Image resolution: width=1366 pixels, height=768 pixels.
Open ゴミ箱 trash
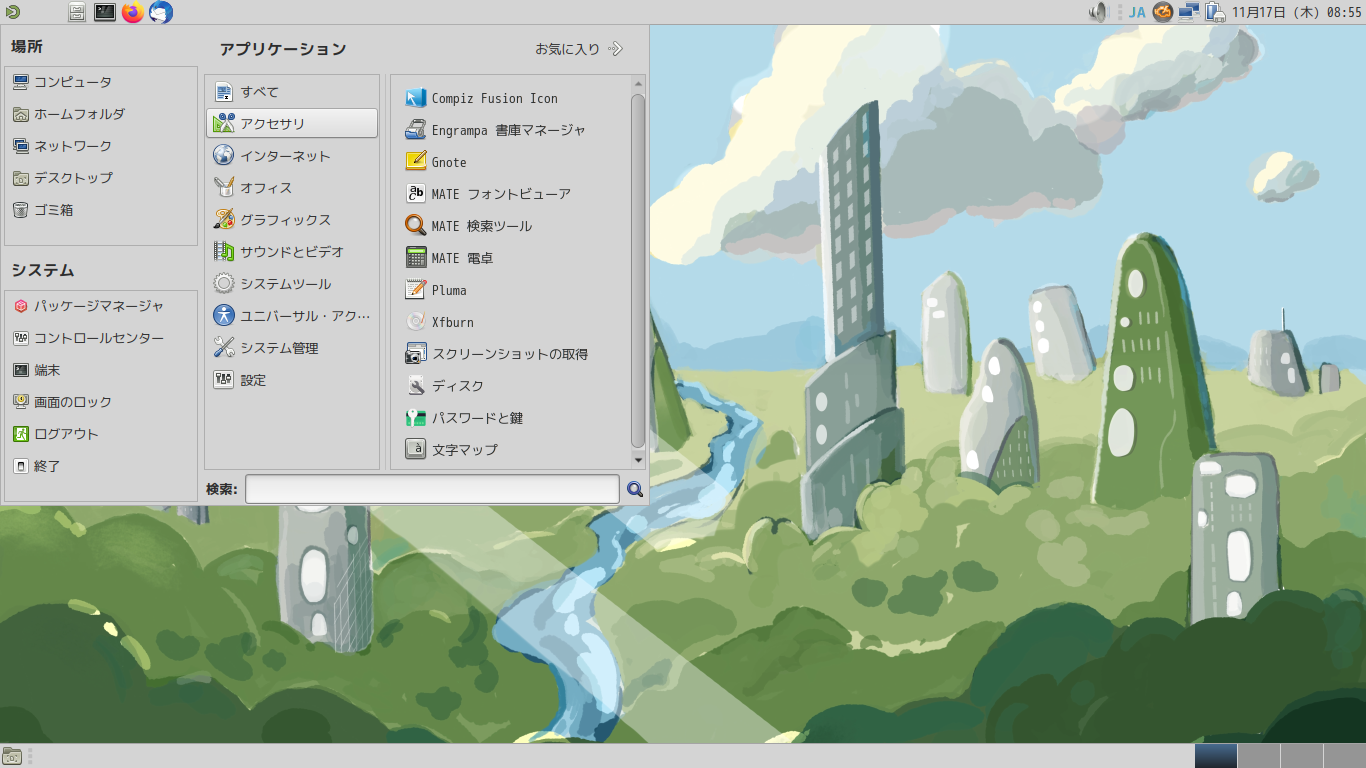101,210
